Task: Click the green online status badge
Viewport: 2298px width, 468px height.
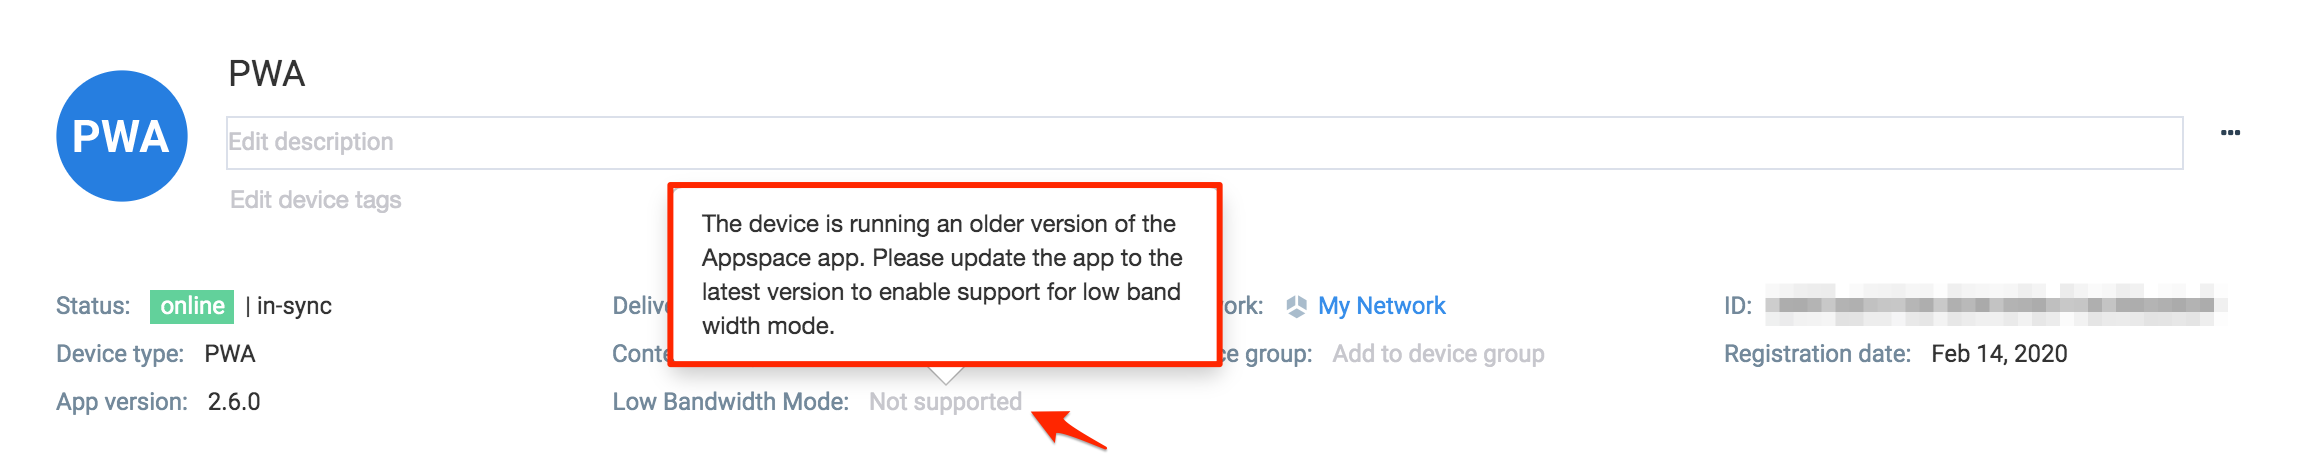Action: click(192, 306)
